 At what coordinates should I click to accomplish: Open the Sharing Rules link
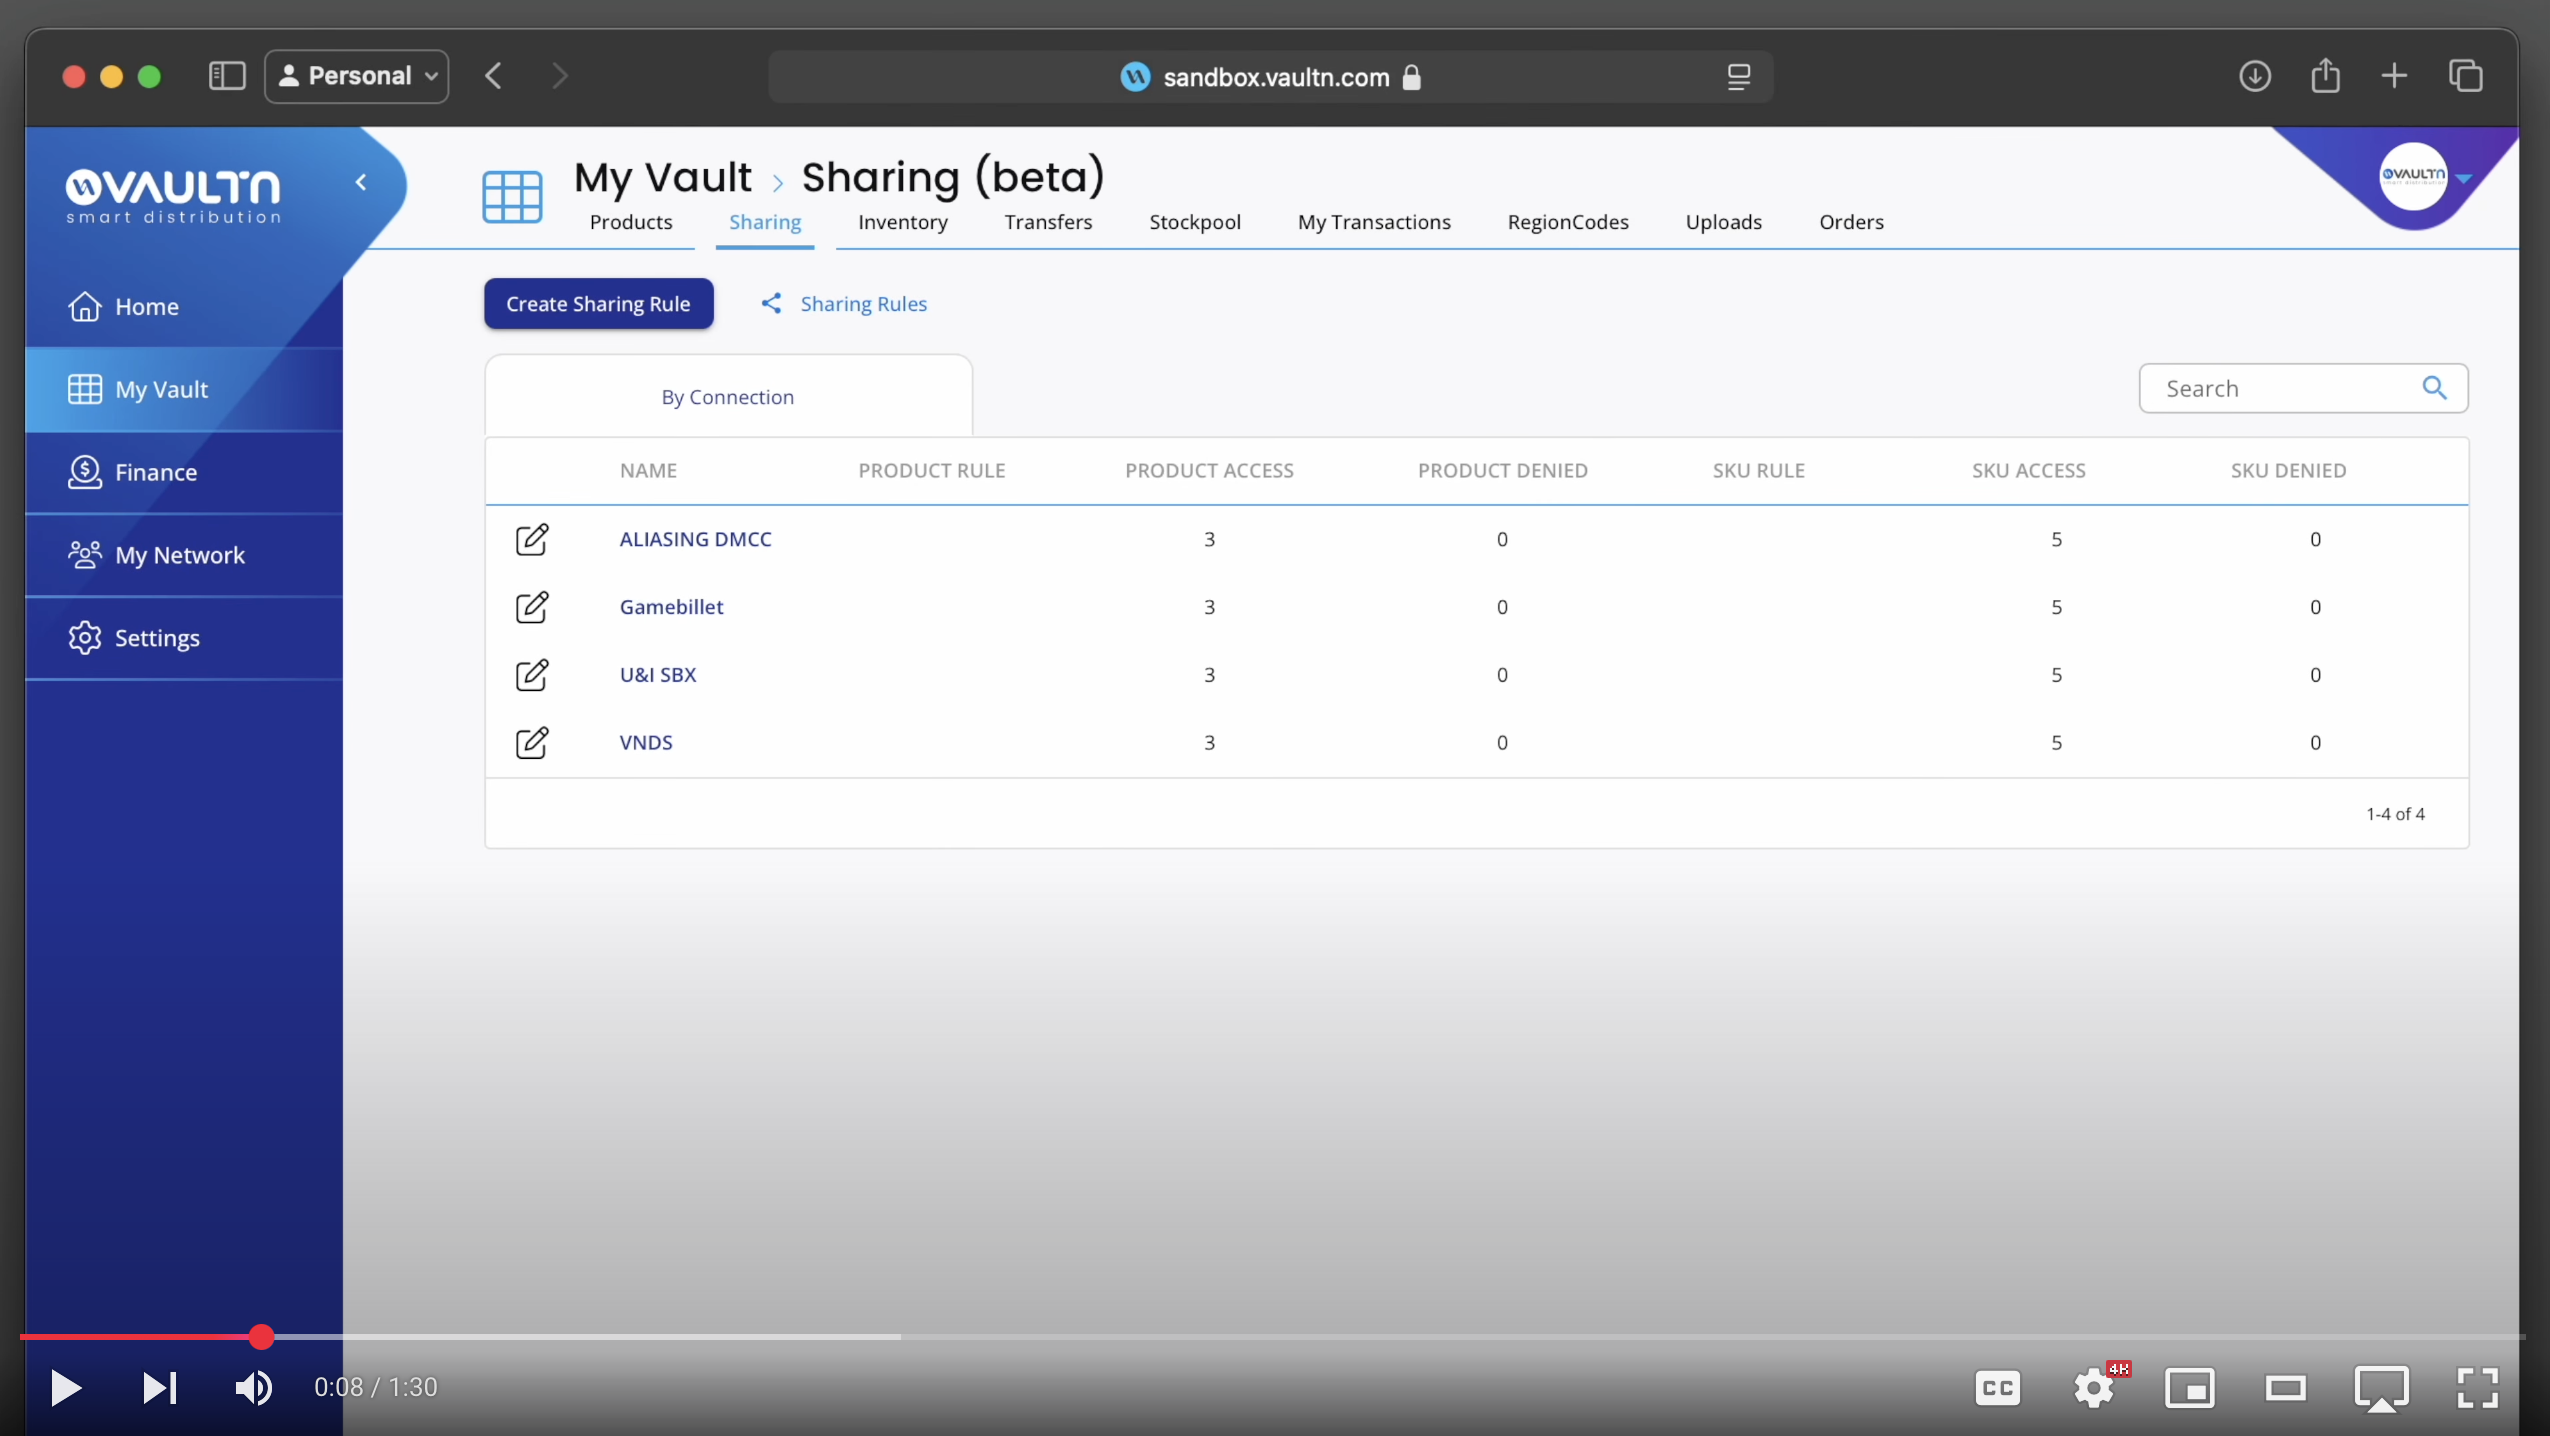coord(845,304)
